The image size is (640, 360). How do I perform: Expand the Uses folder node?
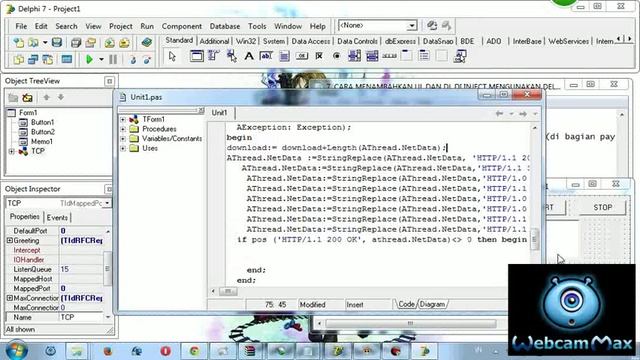click(123, 149)
